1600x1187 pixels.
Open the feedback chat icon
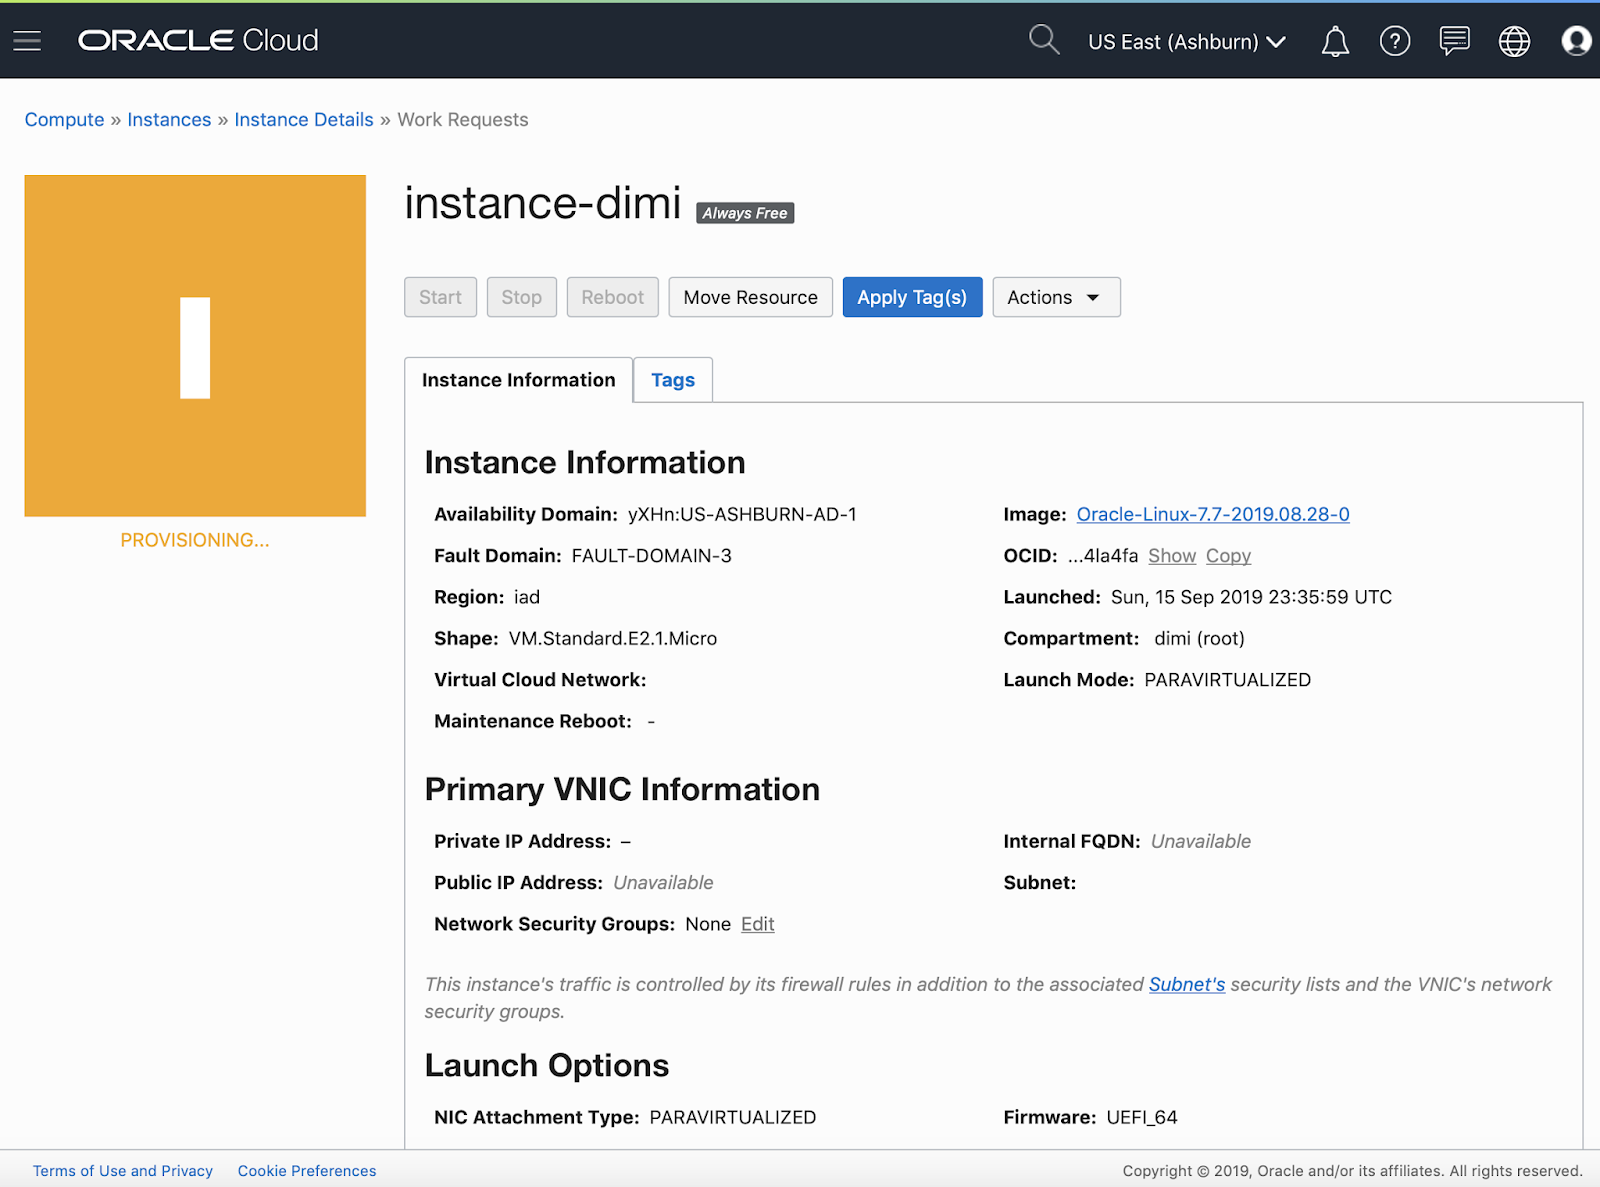pyautogui.click(x=1454, y=41)
